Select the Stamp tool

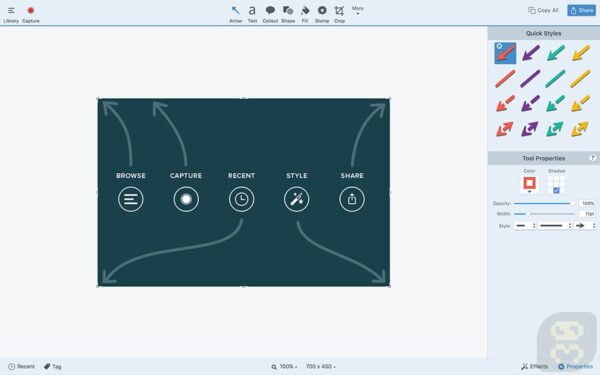(322, 14)
